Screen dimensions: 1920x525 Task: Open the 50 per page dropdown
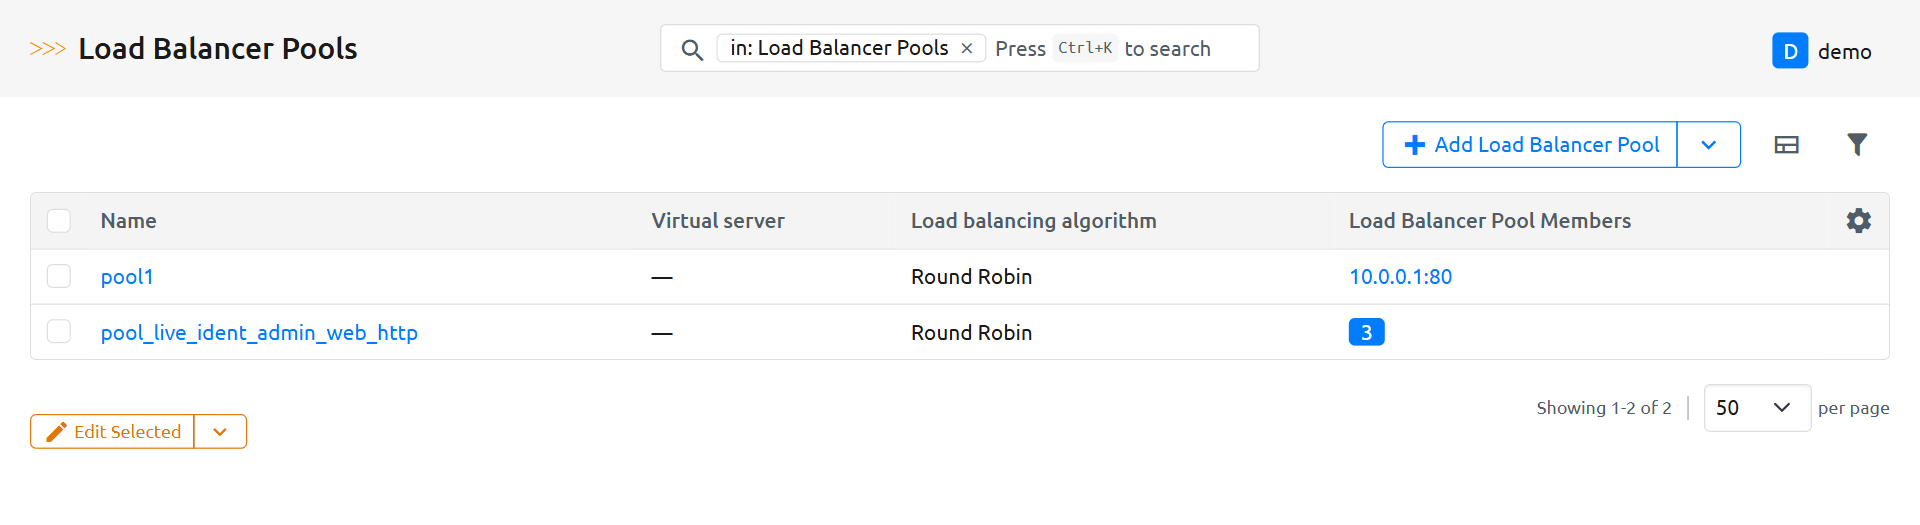coord(1756,408)
